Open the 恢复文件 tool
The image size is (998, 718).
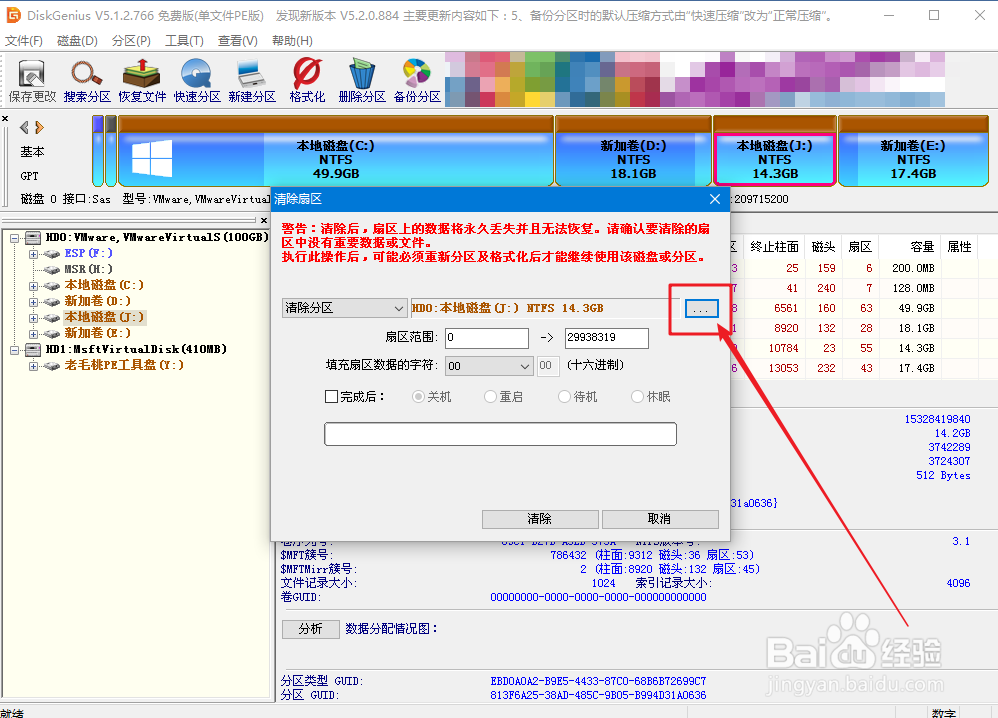pos(141,80)
